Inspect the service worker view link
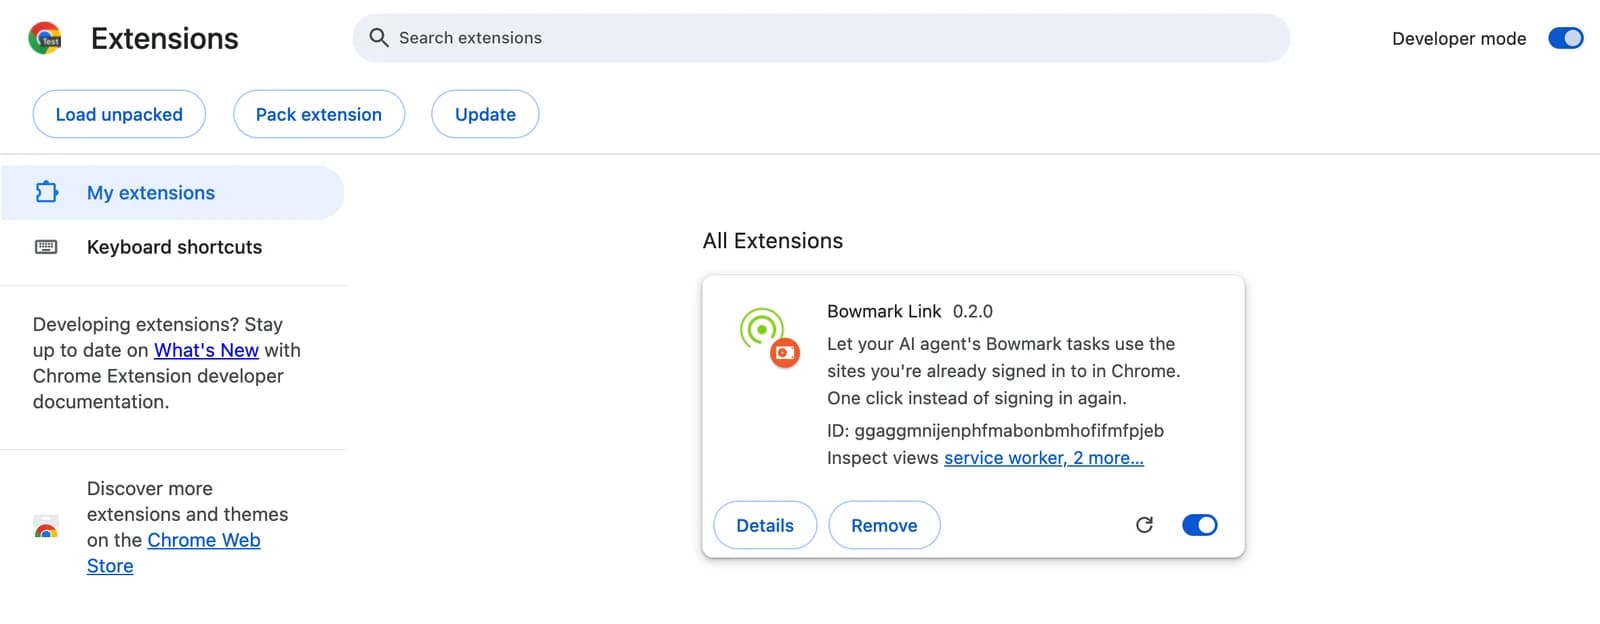Screen dimensions: 1600x624 coord(1044,458)
